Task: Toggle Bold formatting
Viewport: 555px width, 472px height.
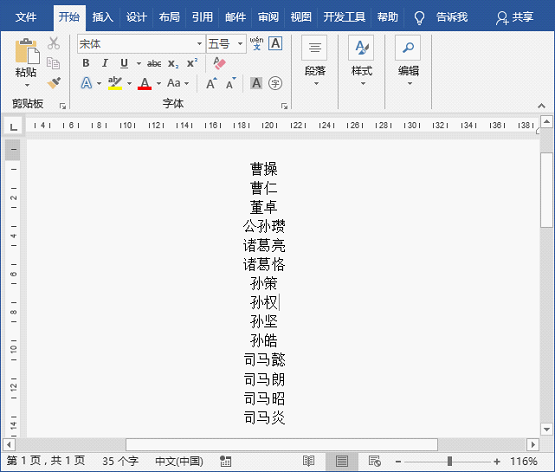Action: click(86, 63)
